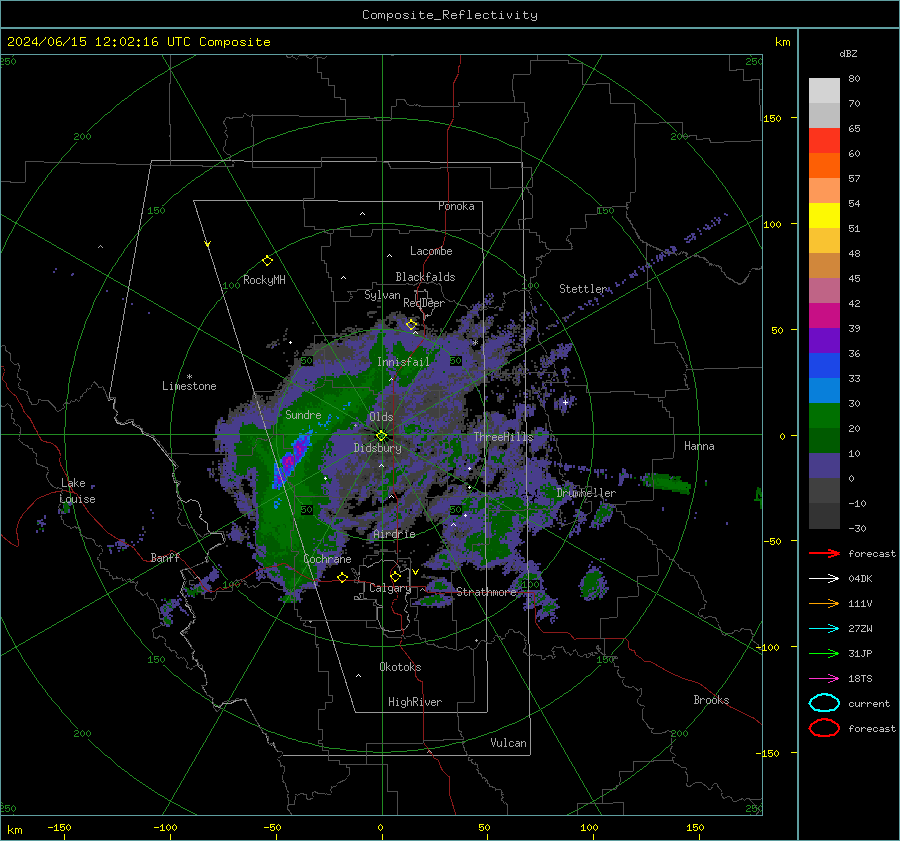This screenshot has height=841, width=900.
Task: Click the red forecast ellipse icon
Action: [x=824, y=728]
